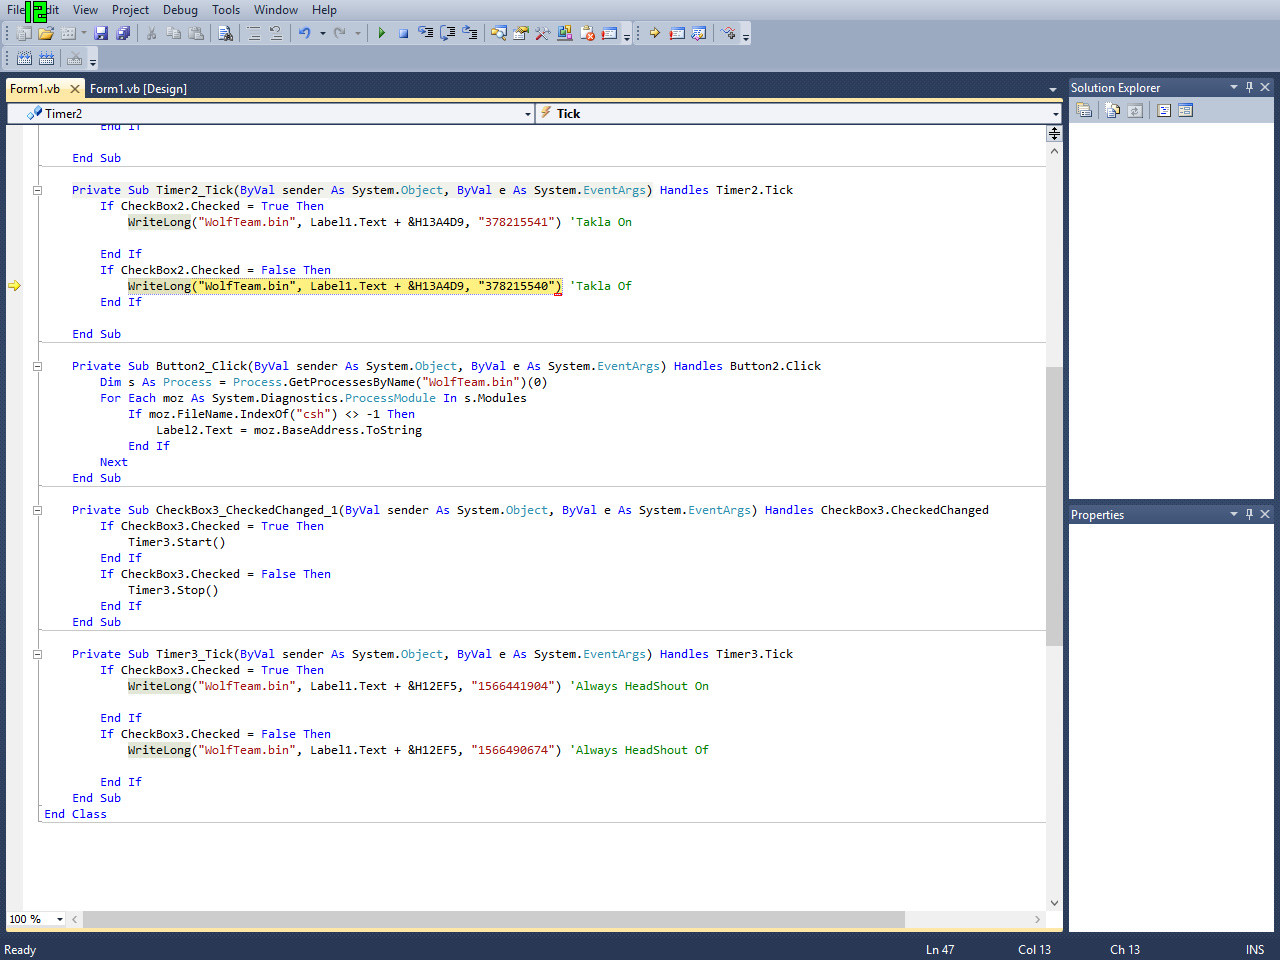Click the horizontal scrollbar thumb in editor
Image resolution: width=1280 pixels, height=960 pixels.
click(494, 919)
